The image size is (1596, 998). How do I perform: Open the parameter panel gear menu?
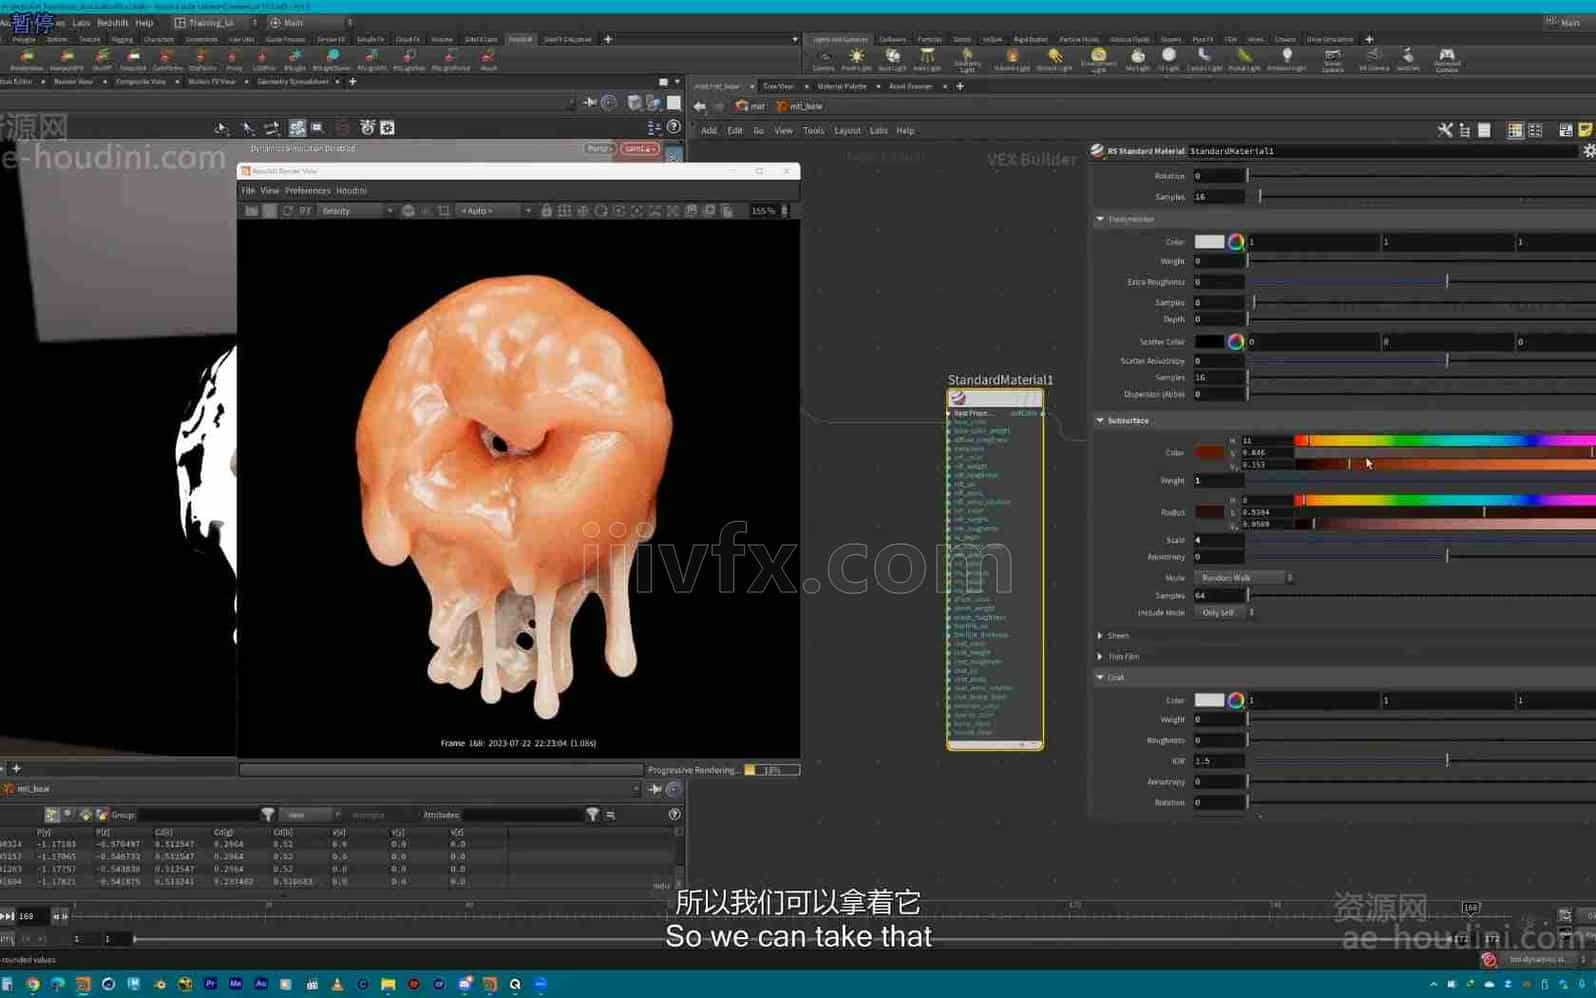tap(1588, 151)
